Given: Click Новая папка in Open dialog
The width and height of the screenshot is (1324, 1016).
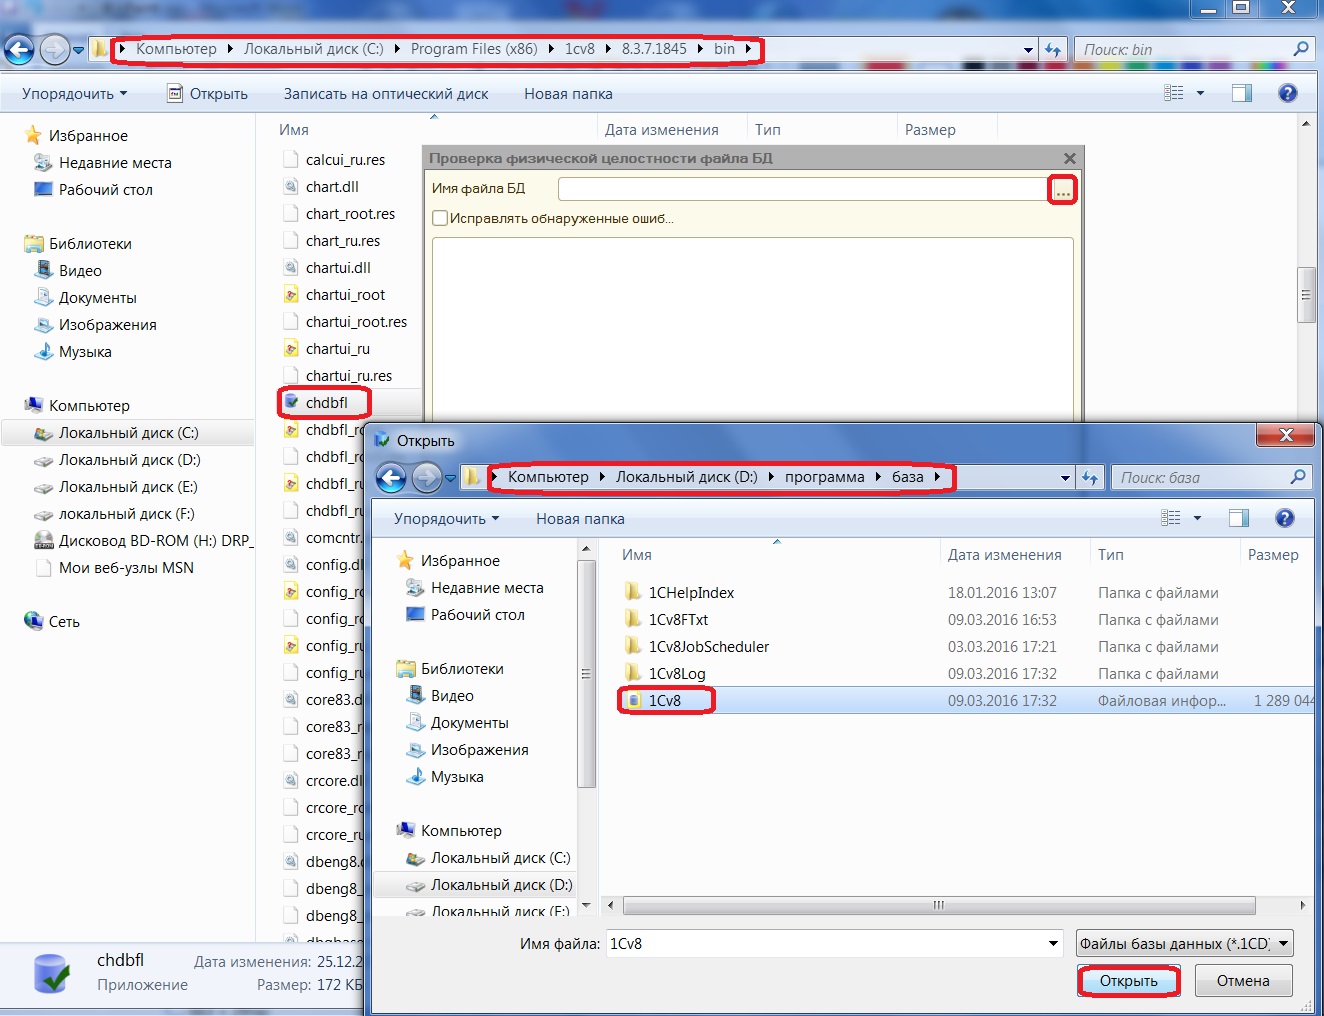Looking at the screenshot, I should coord(580,518).
